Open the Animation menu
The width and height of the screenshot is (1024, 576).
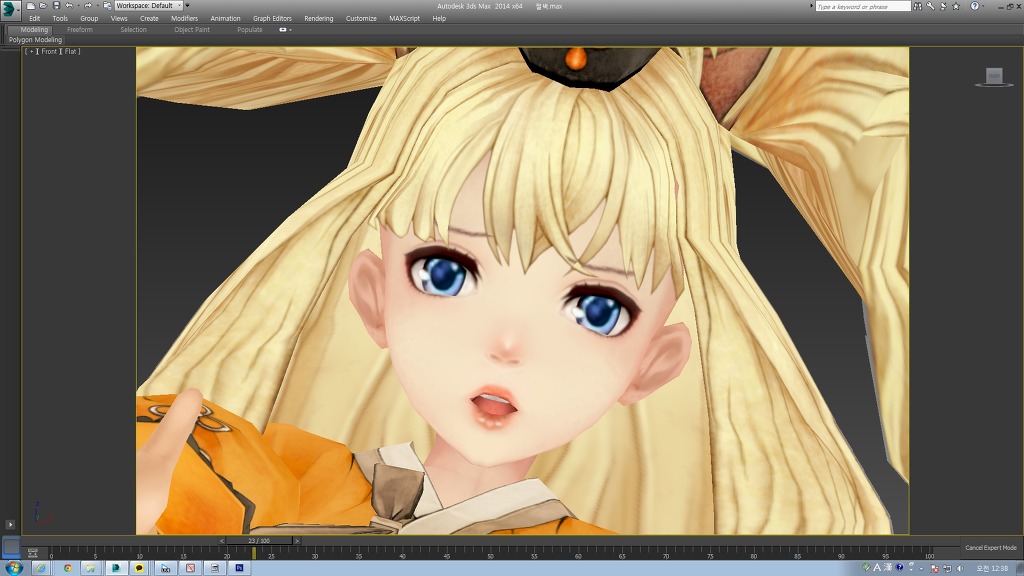pyautogui.click(x=225, y=18)
